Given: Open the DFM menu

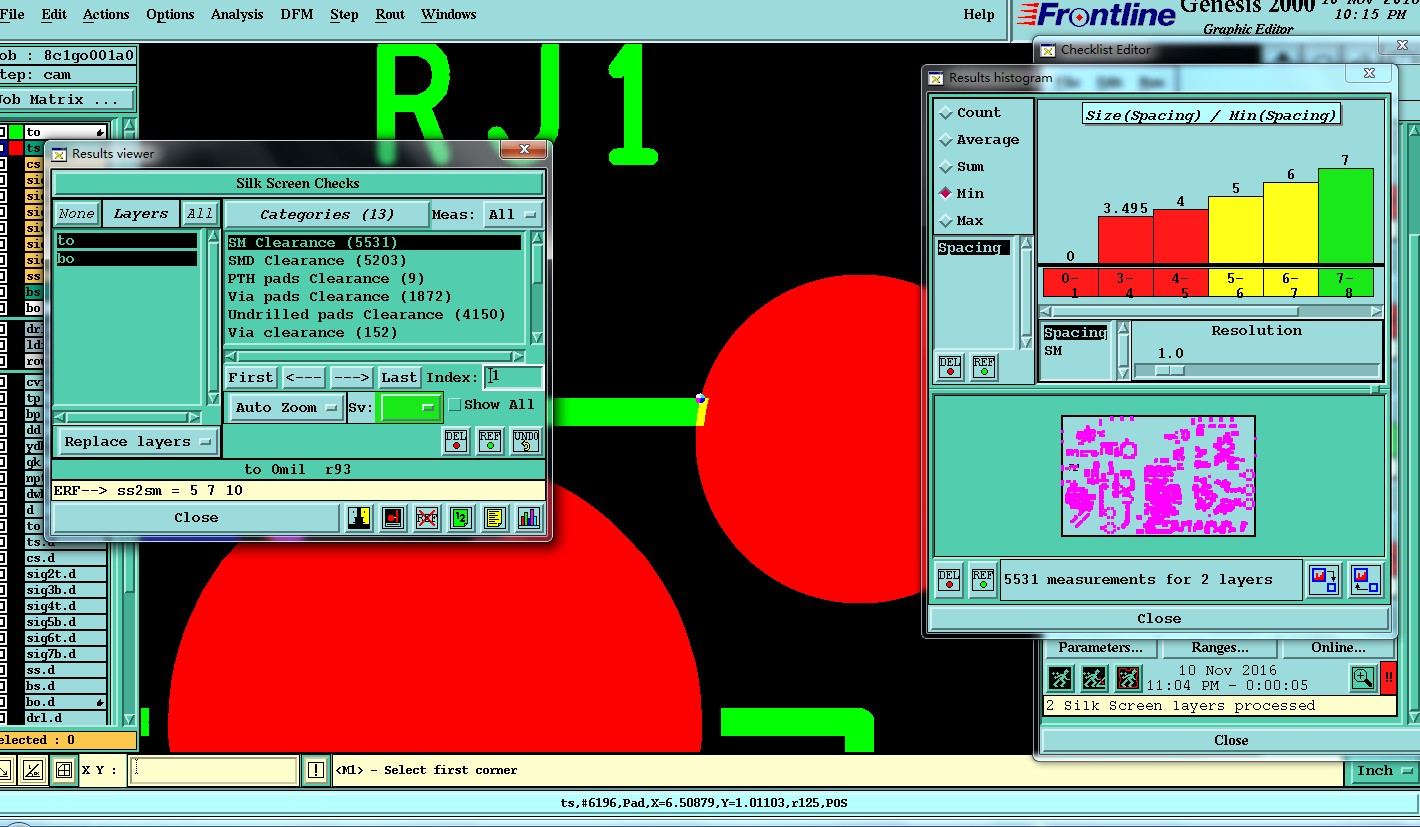Looking at the screenshot, I should (297, 14).
